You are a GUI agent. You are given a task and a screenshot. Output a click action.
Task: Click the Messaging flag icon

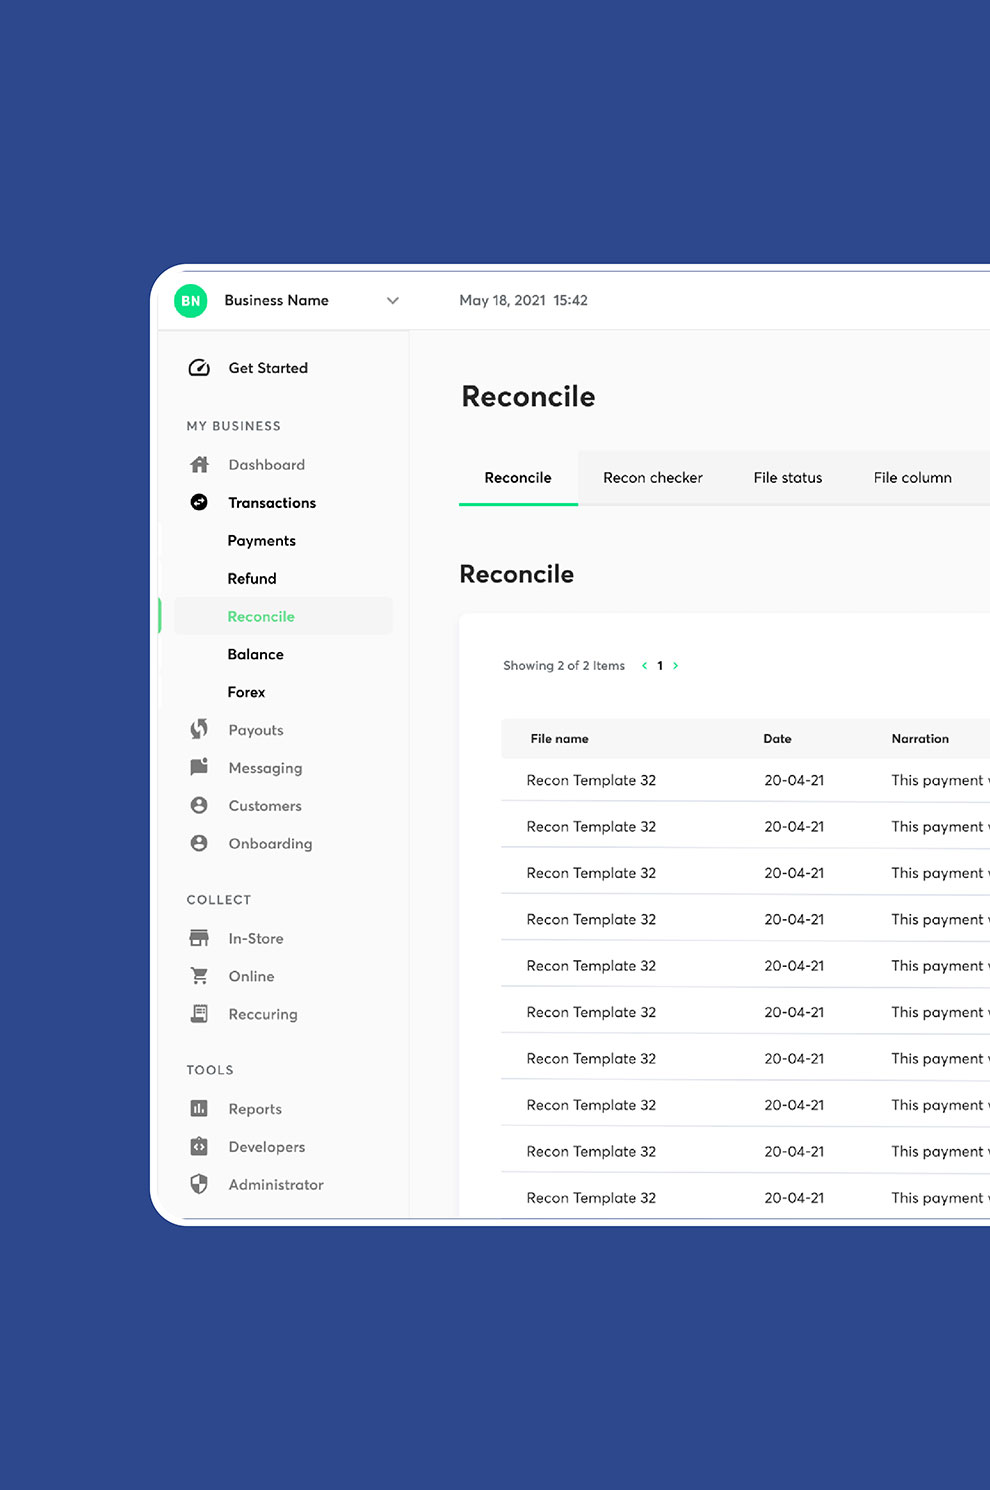[199, 767]
